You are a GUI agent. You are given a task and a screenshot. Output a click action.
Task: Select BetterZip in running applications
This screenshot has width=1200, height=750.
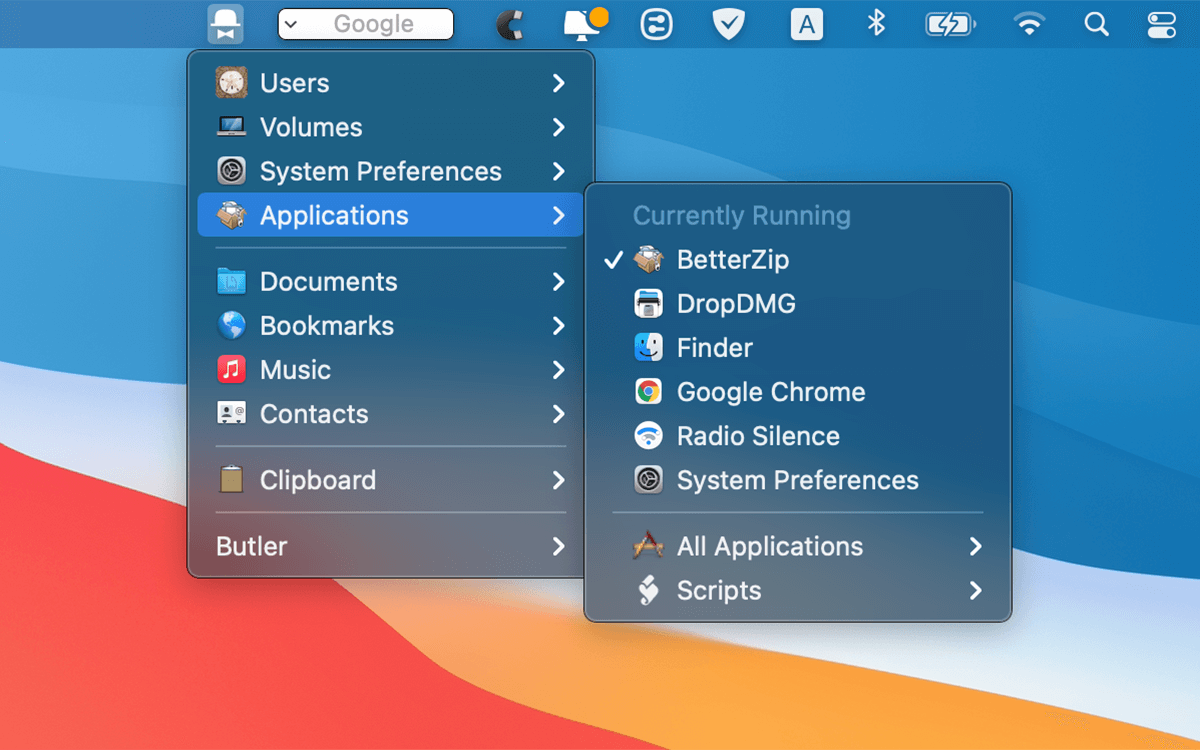(798, 260)
